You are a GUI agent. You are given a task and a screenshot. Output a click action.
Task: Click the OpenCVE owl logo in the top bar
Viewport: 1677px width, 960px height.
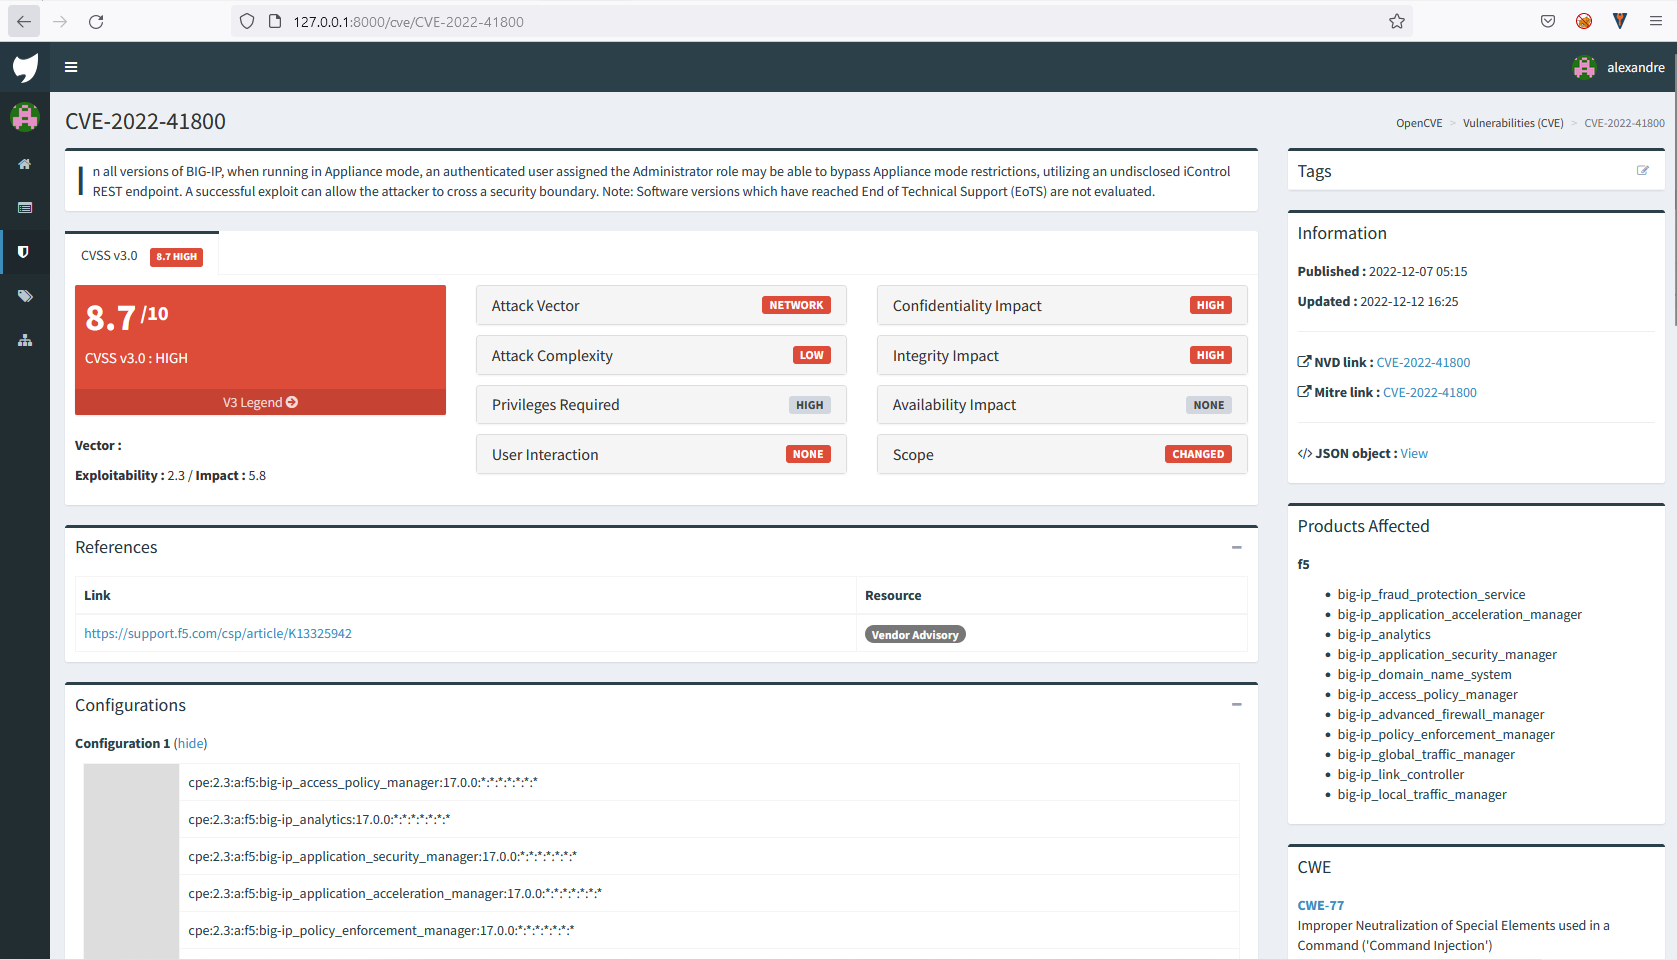tap(24, 67)
